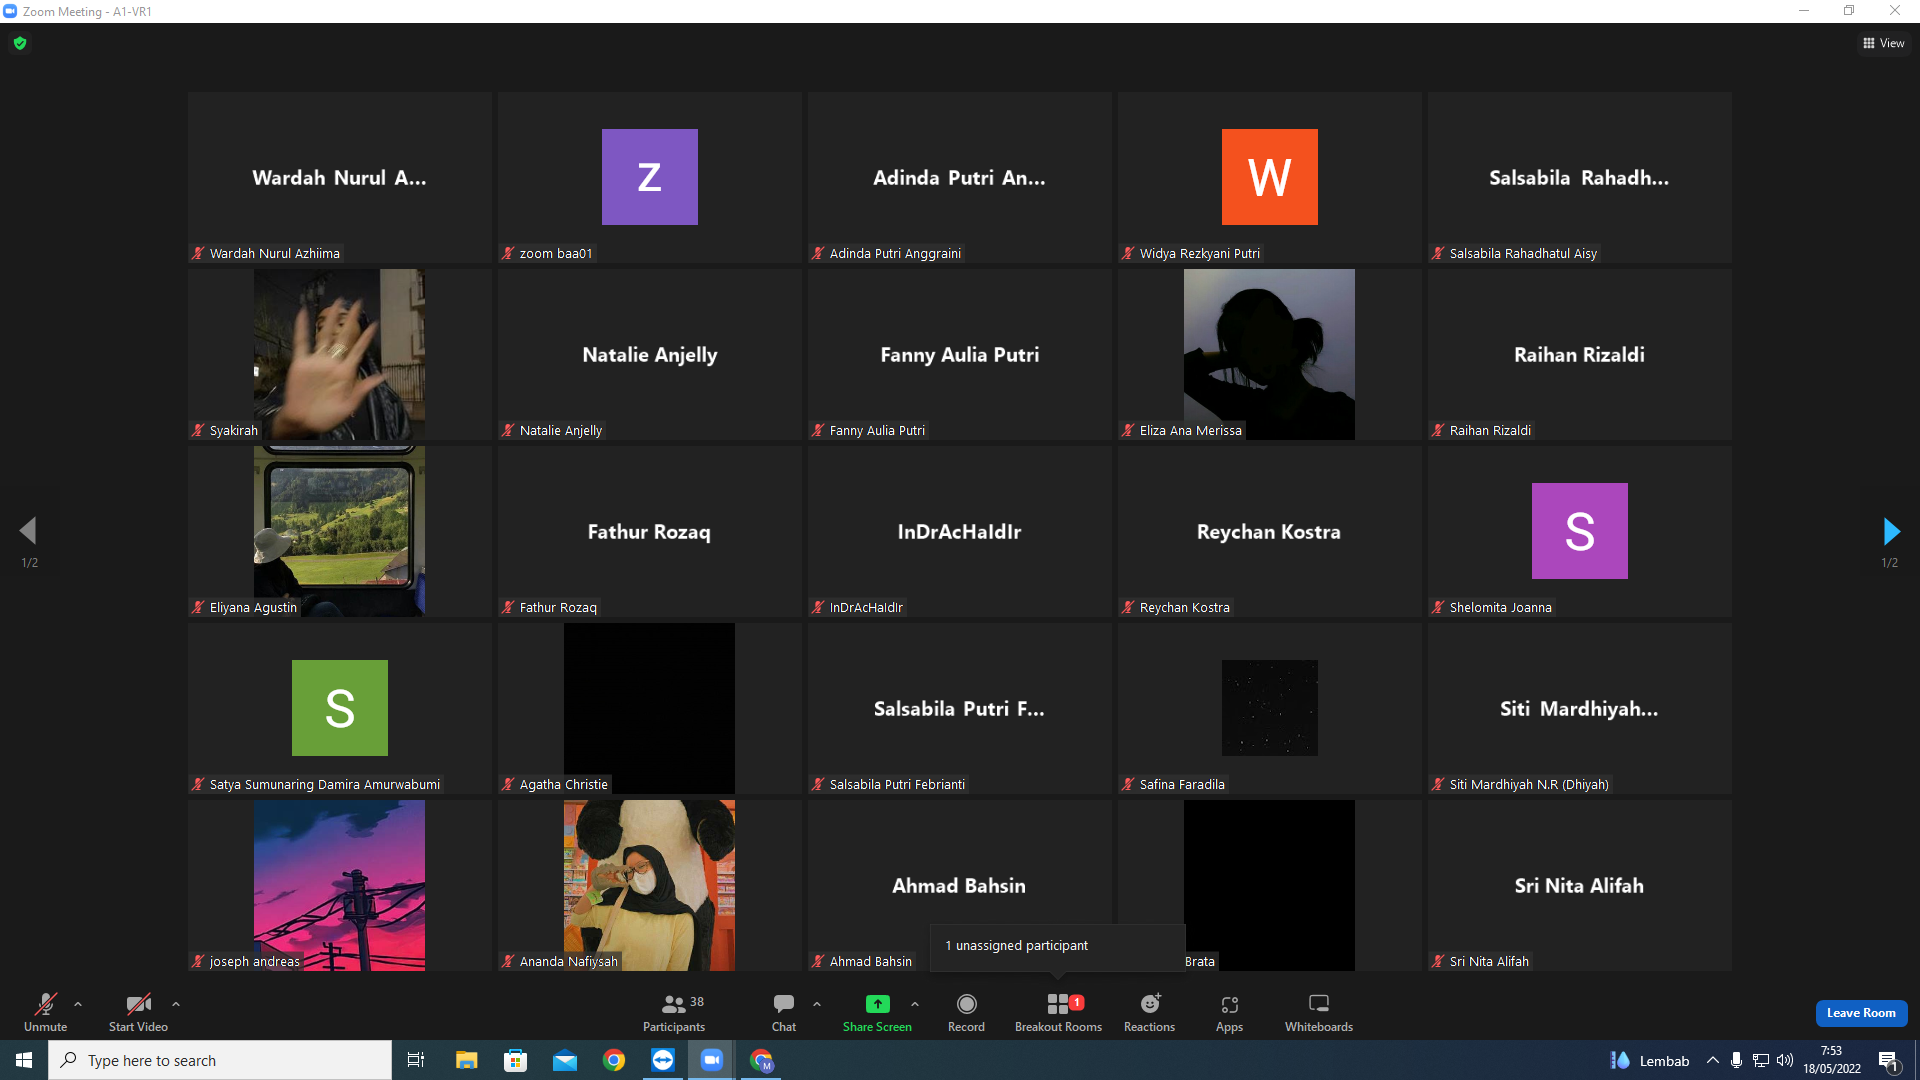Click the Salsabila Rahadhatul Aisy name label
The width and height of the screenshot is (1920, 1080).
pyautogui.click(x=1523, y=253)
